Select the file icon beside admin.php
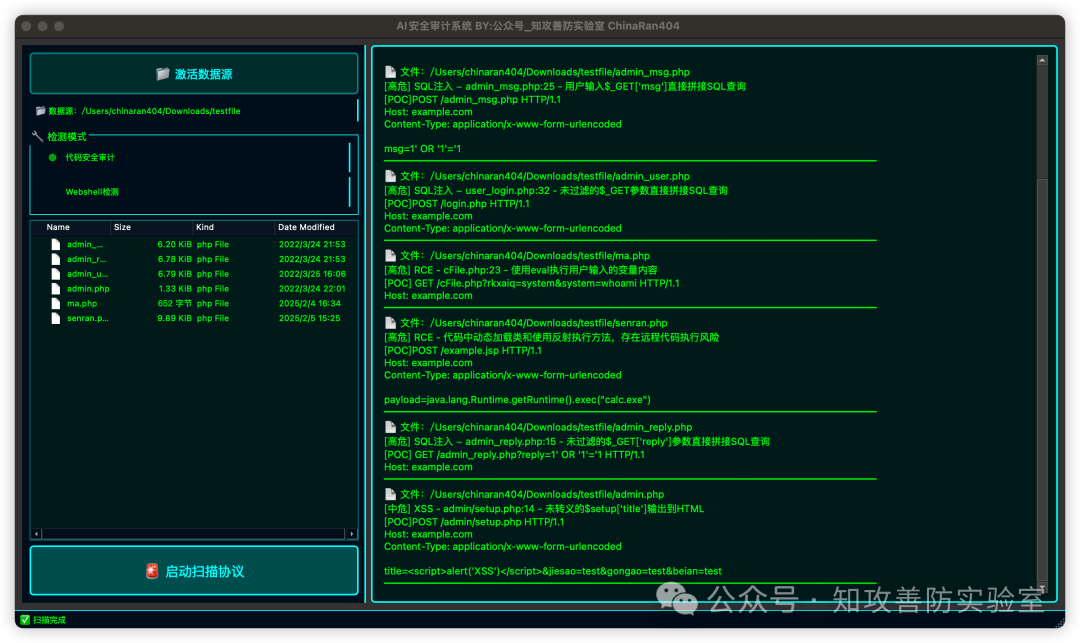 coord(56,288)
